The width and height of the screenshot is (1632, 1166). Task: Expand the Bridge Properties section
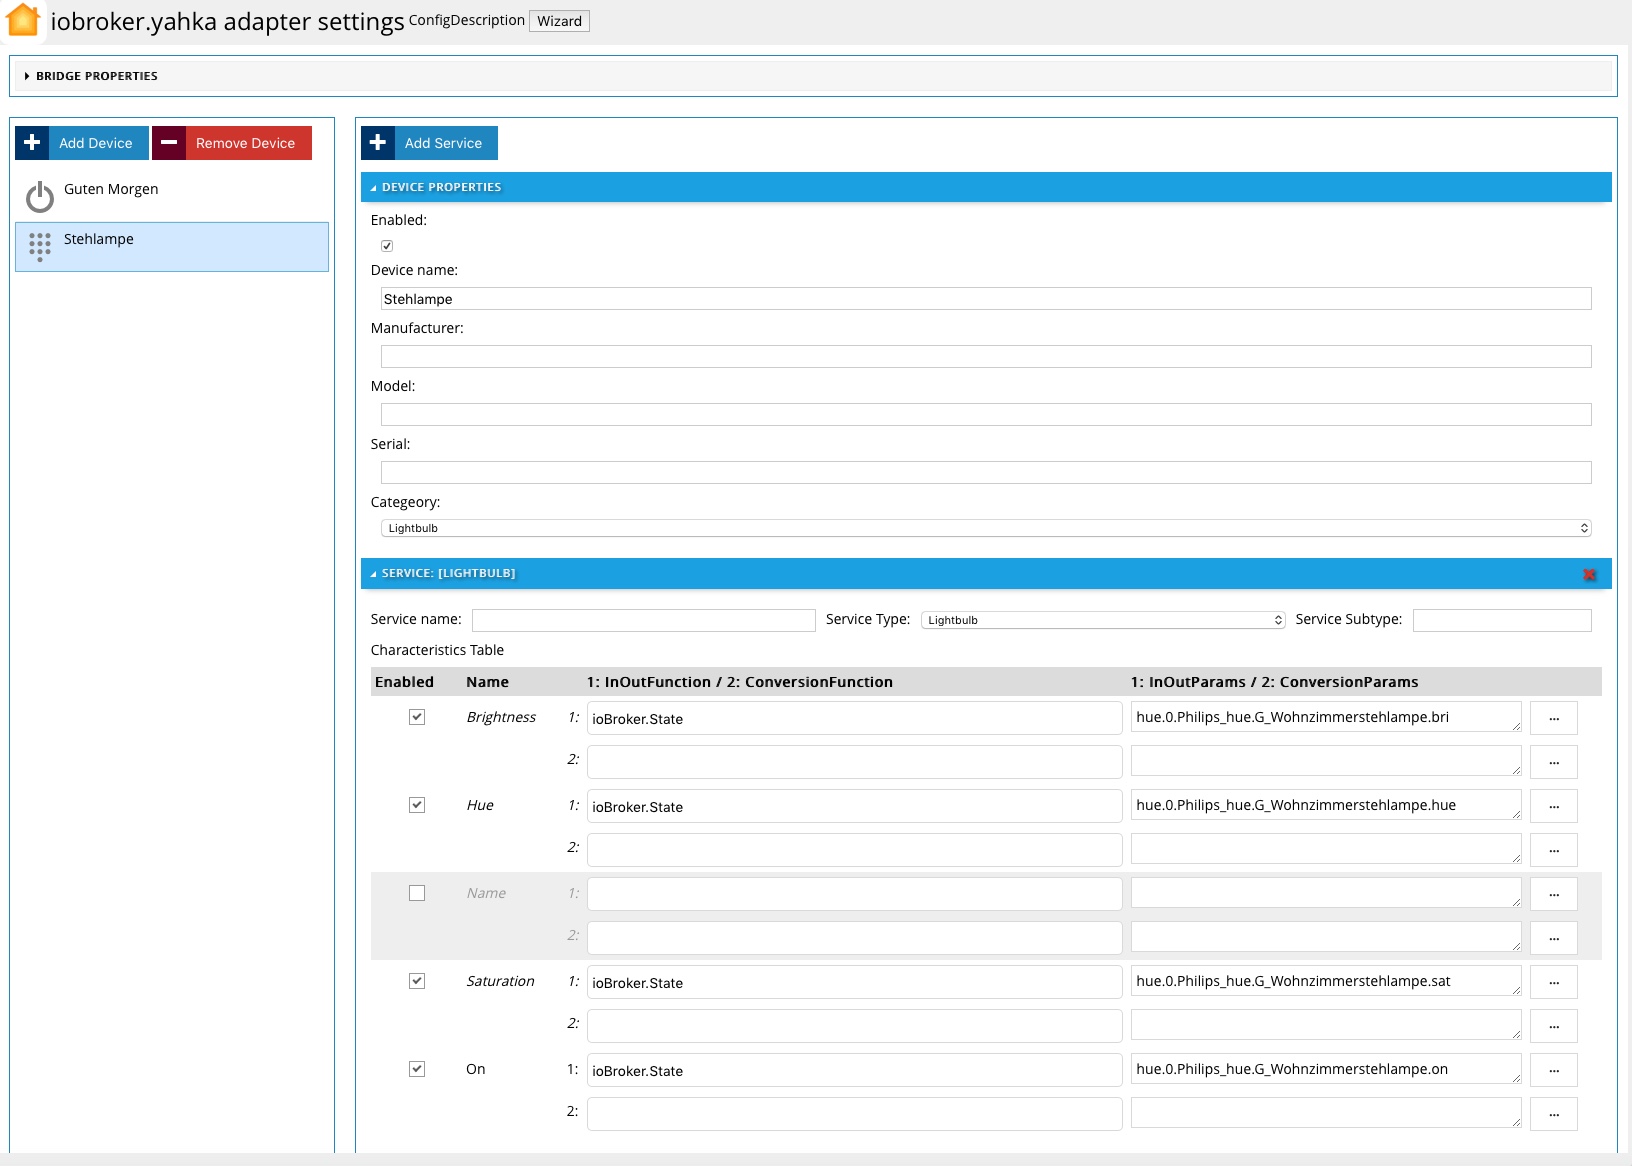(x=813, y=76)
